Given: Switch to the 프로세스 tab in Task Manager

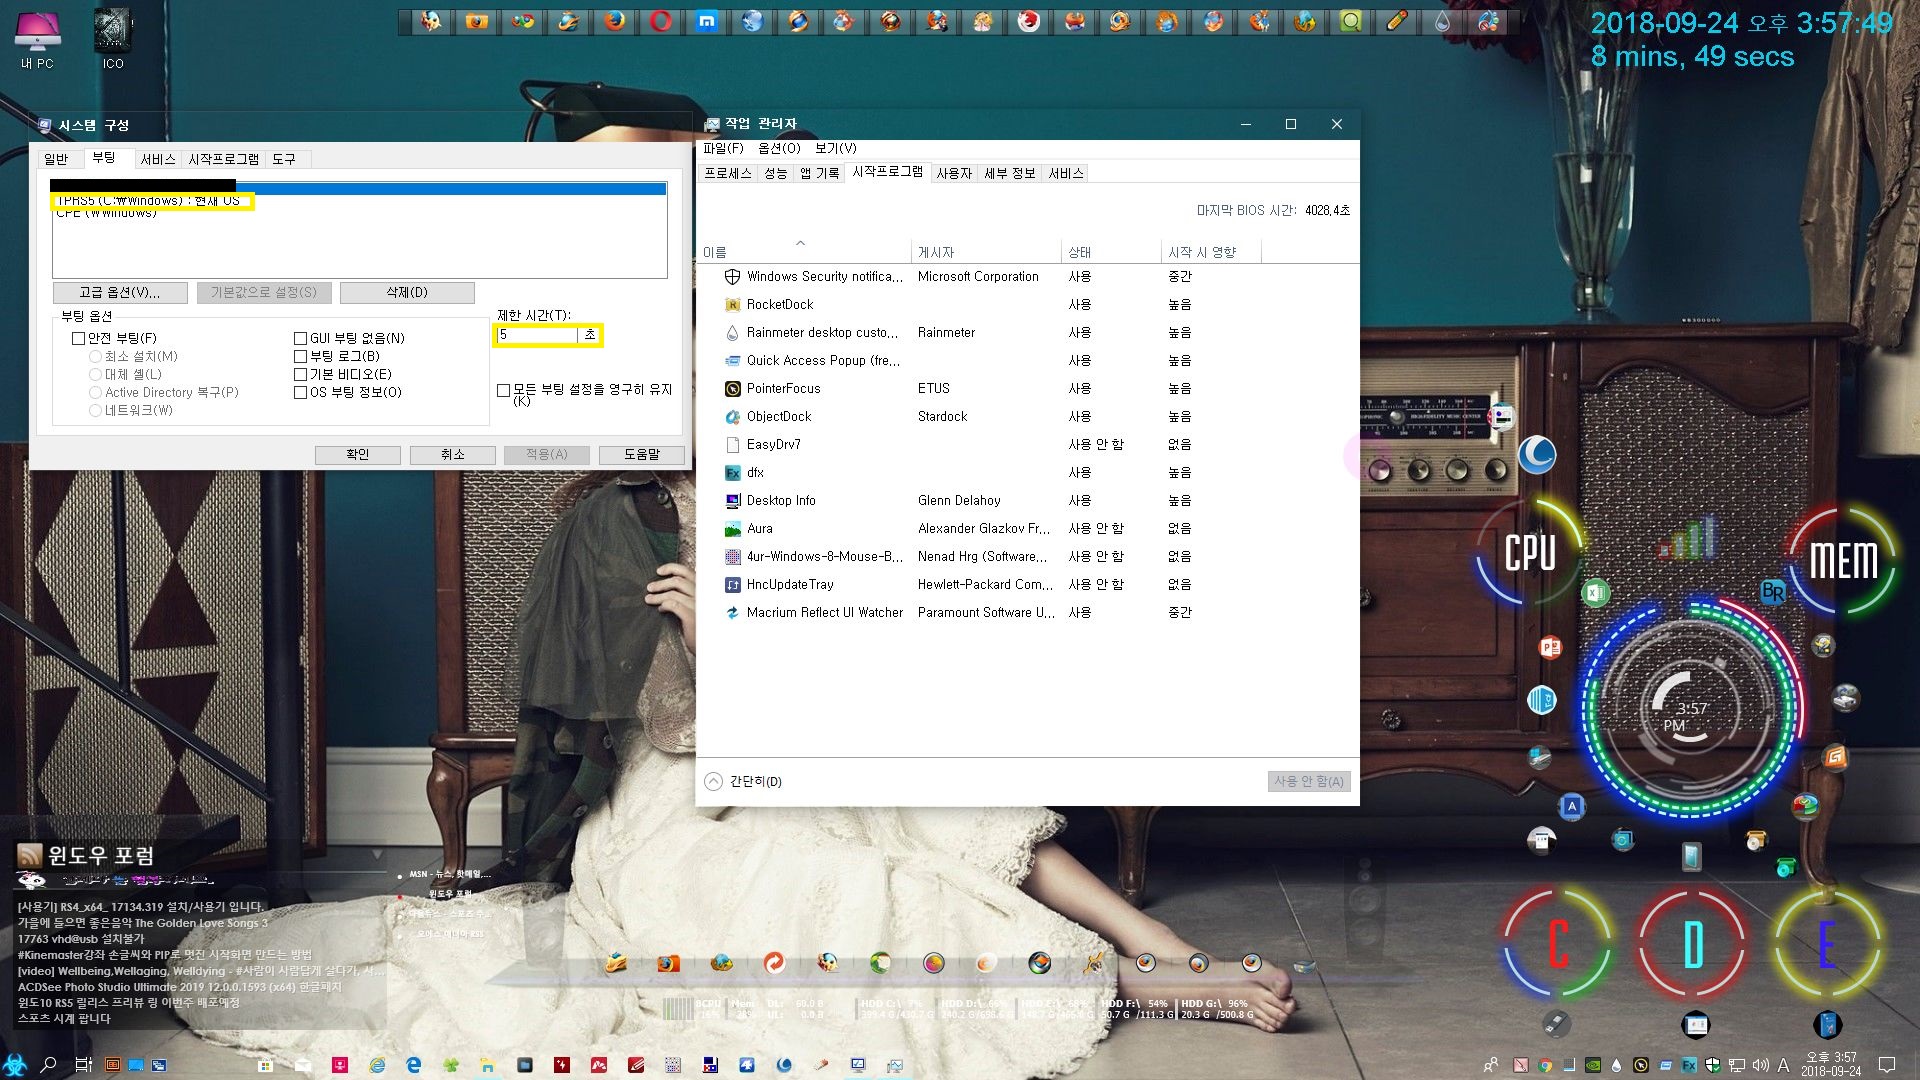Looking at the screenshot, I should tap(727, 173).
